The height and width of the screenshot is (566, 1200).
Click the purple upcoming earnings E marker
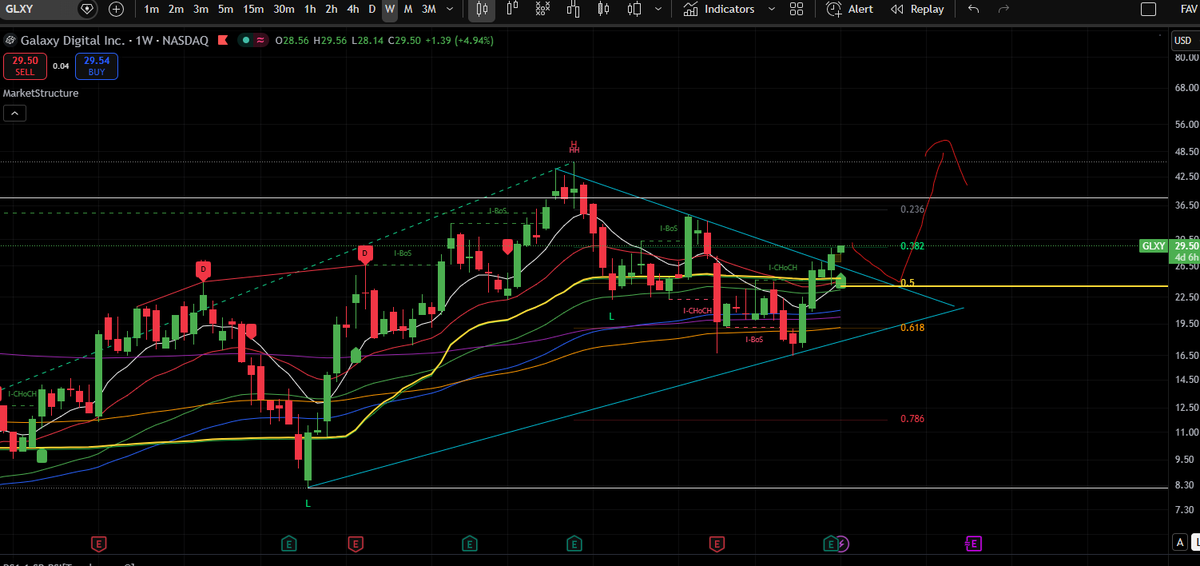974,543
